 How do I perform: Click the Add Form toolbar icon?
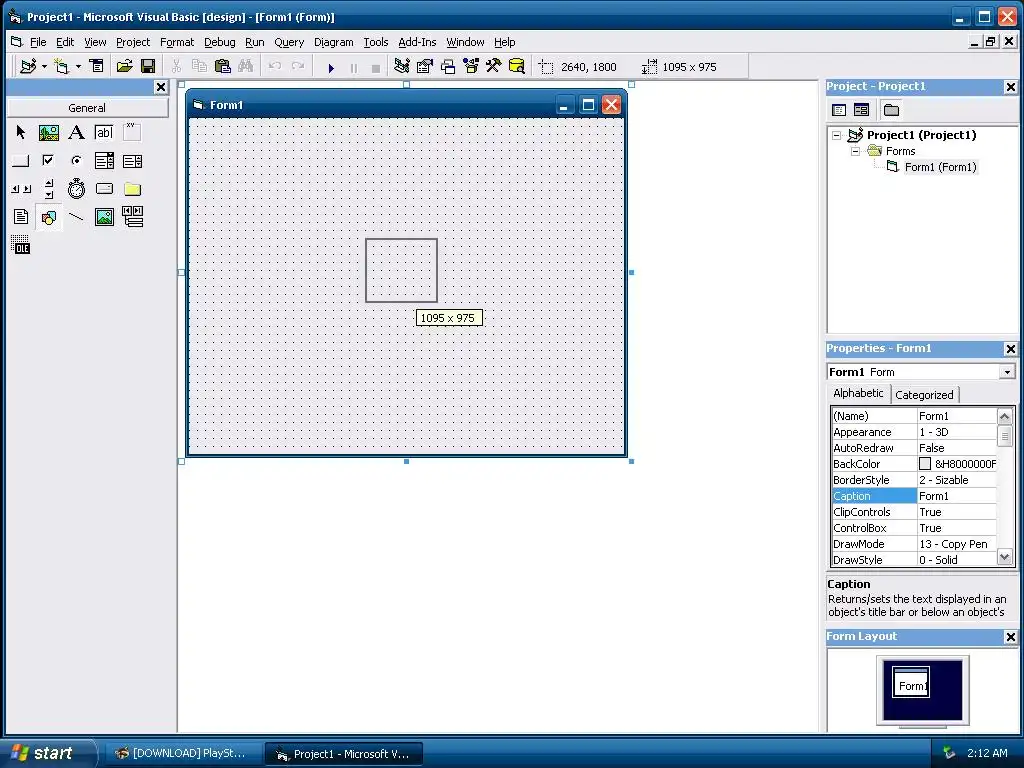pyautogui.click(x=61, y=67)
